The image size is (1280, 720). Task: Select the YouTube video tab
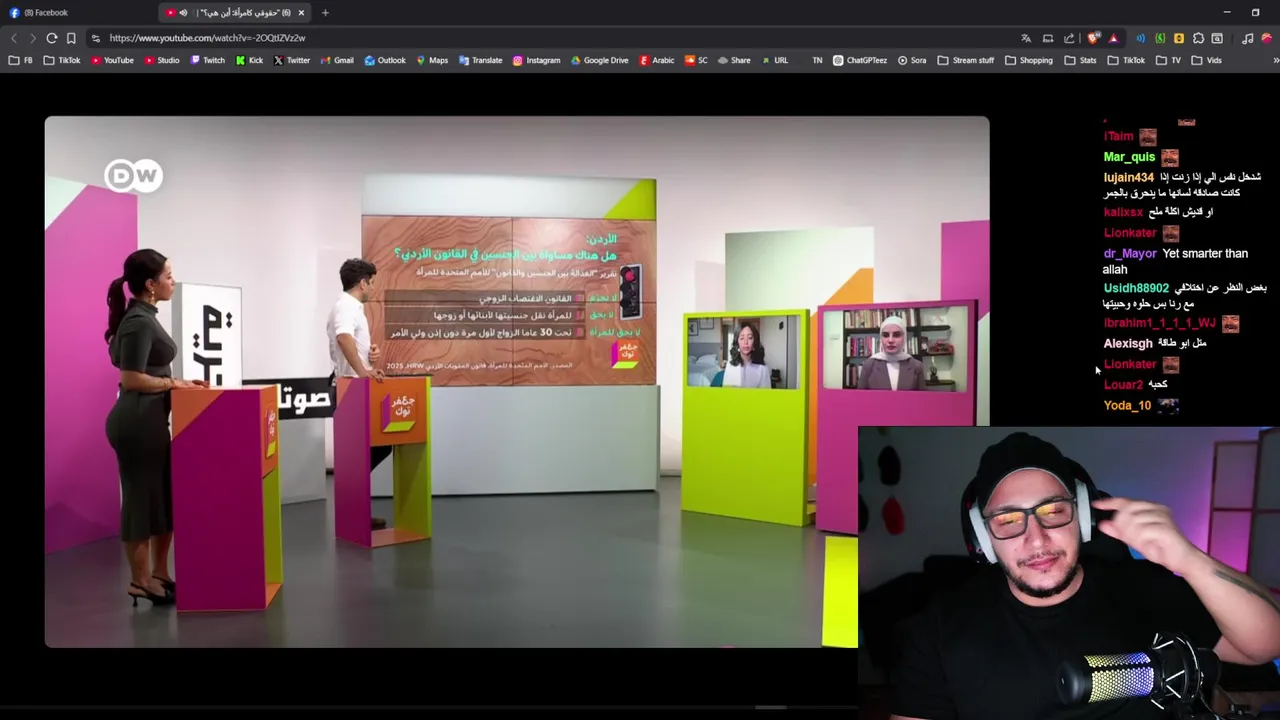pyautogui.click(x=236, y=13)
